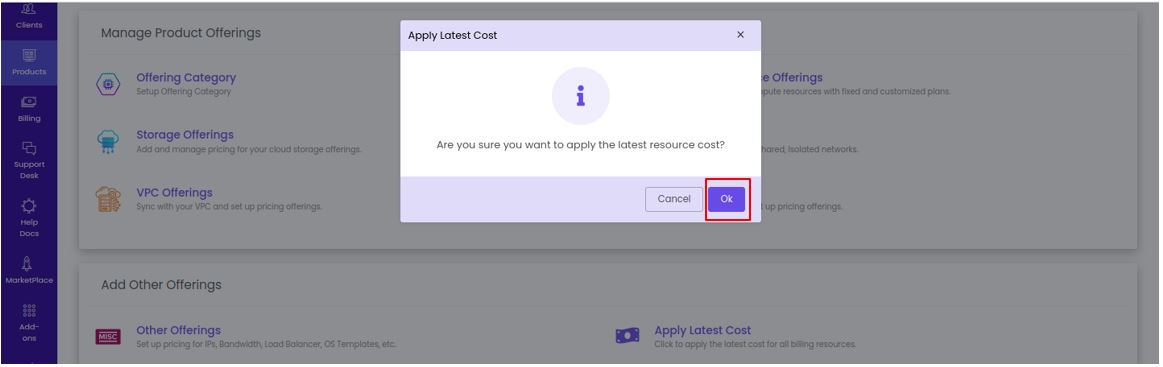Viewport: 1163px width, 367px height.
Task: Click the 'Are you sure' confirmation message
Action: [x=581, y=145]
